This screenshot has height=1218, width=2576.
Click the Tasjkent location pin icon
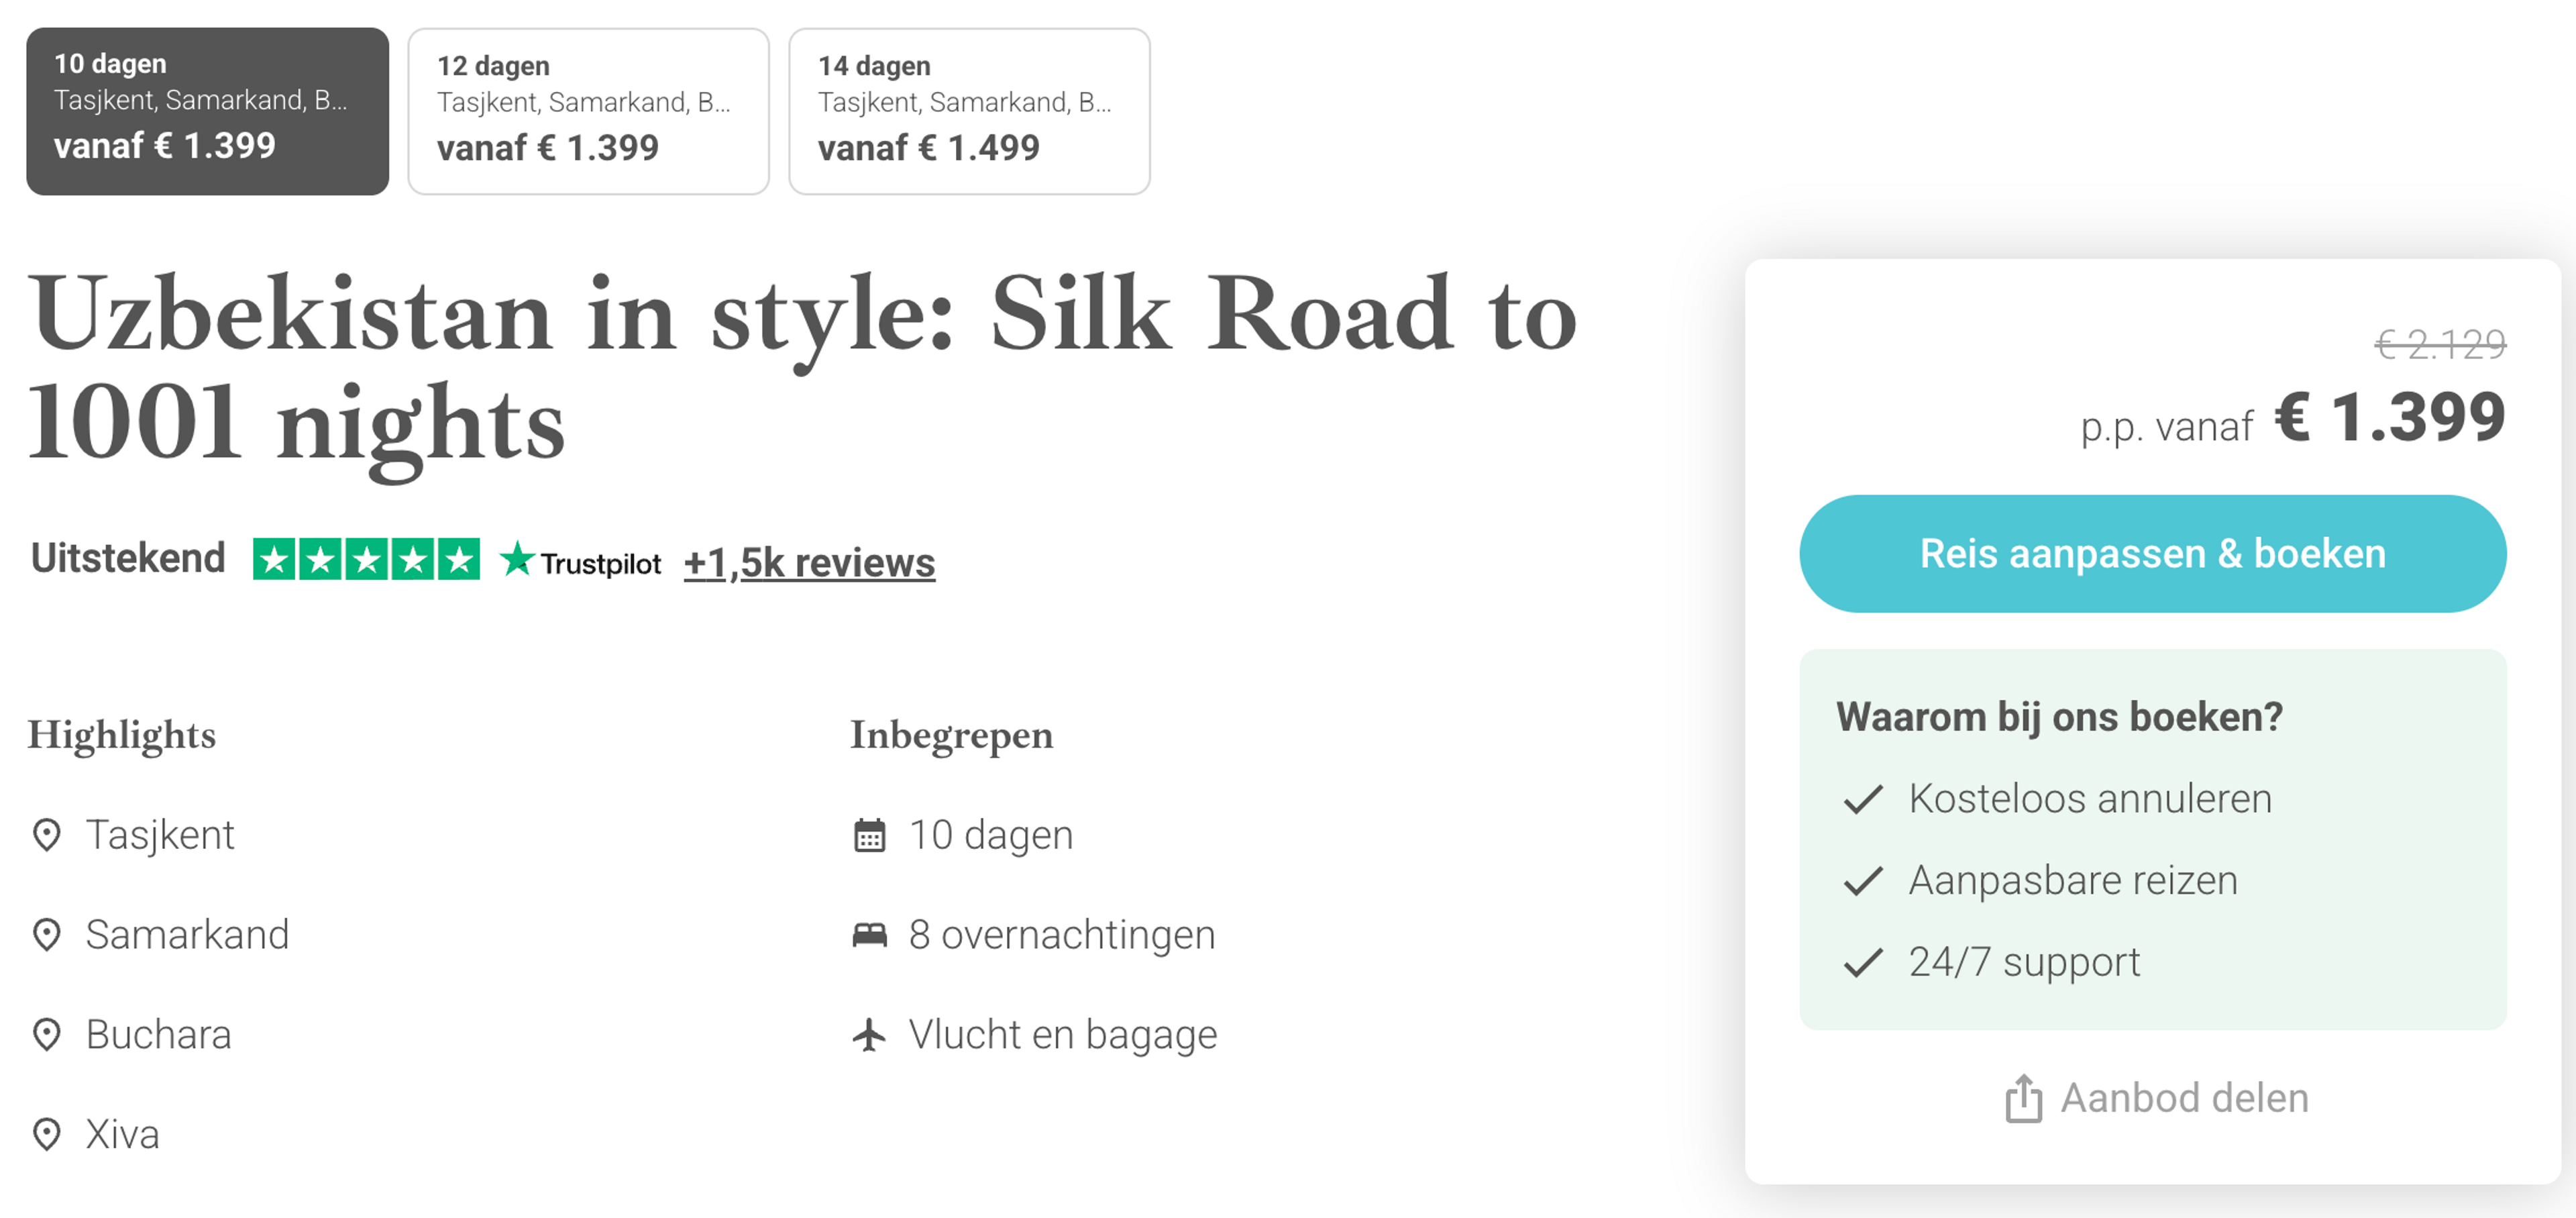coord(47,835)
